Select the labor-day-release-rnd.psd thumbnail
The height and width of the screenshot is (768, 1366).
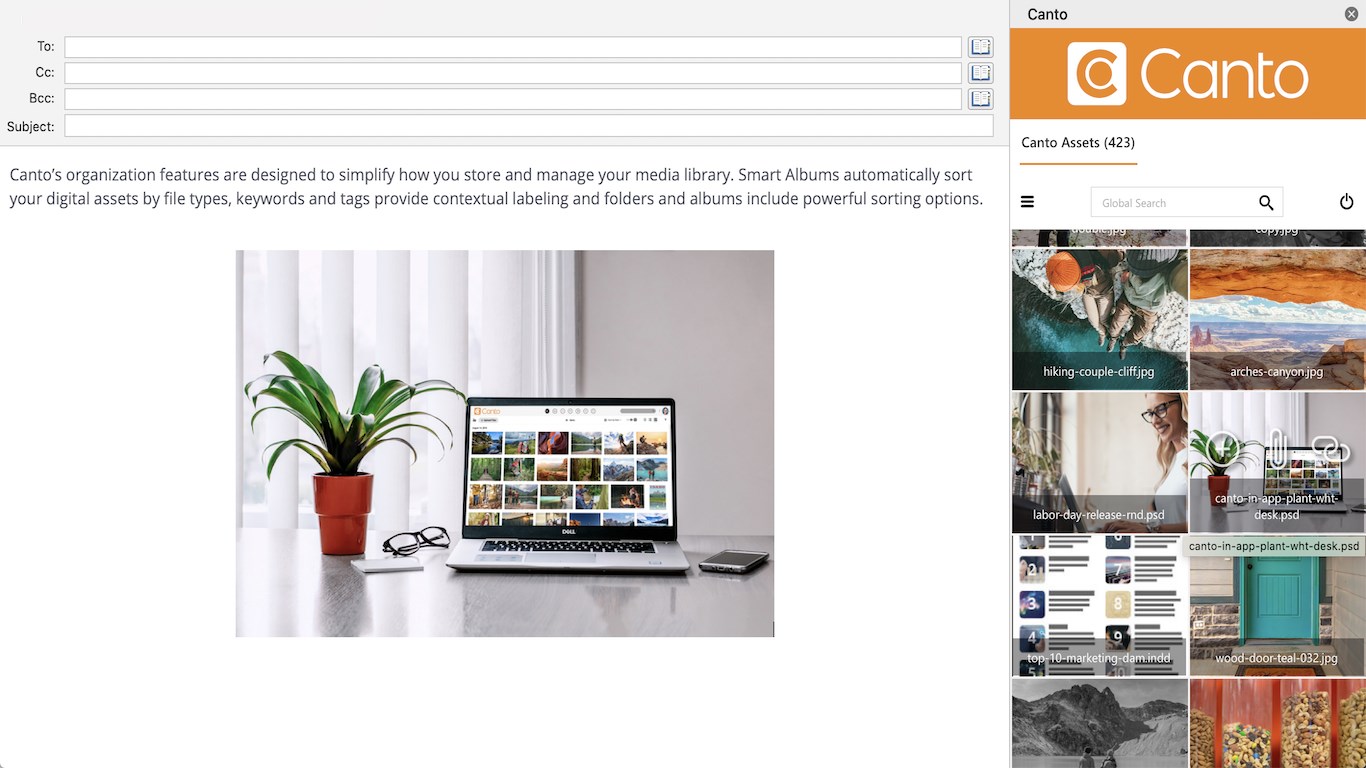point(1100,462)
